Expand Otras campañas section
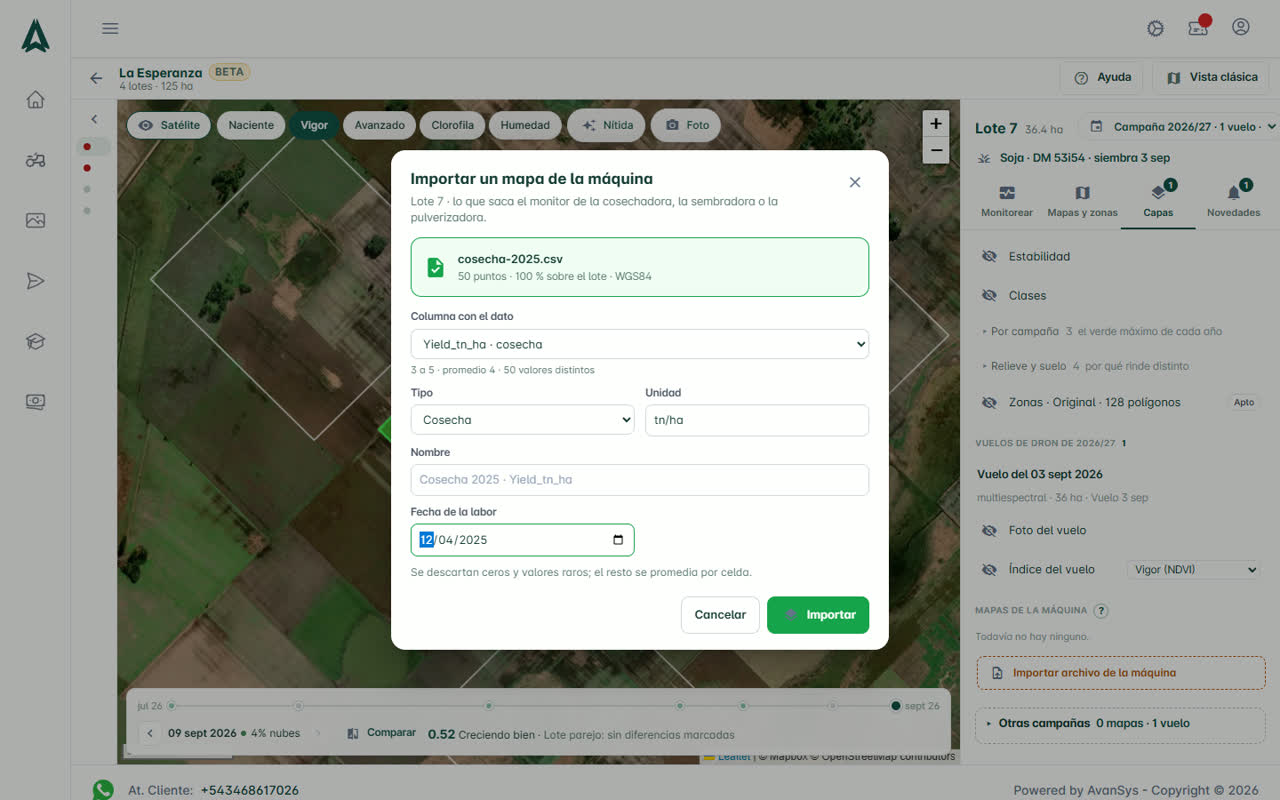The image size is (1280, 800). point(1120,723)
